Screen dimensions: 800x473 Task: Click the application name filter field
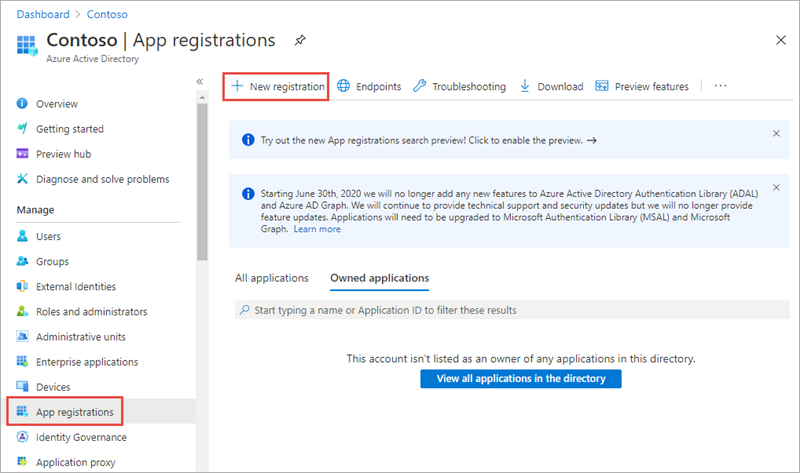512,310
